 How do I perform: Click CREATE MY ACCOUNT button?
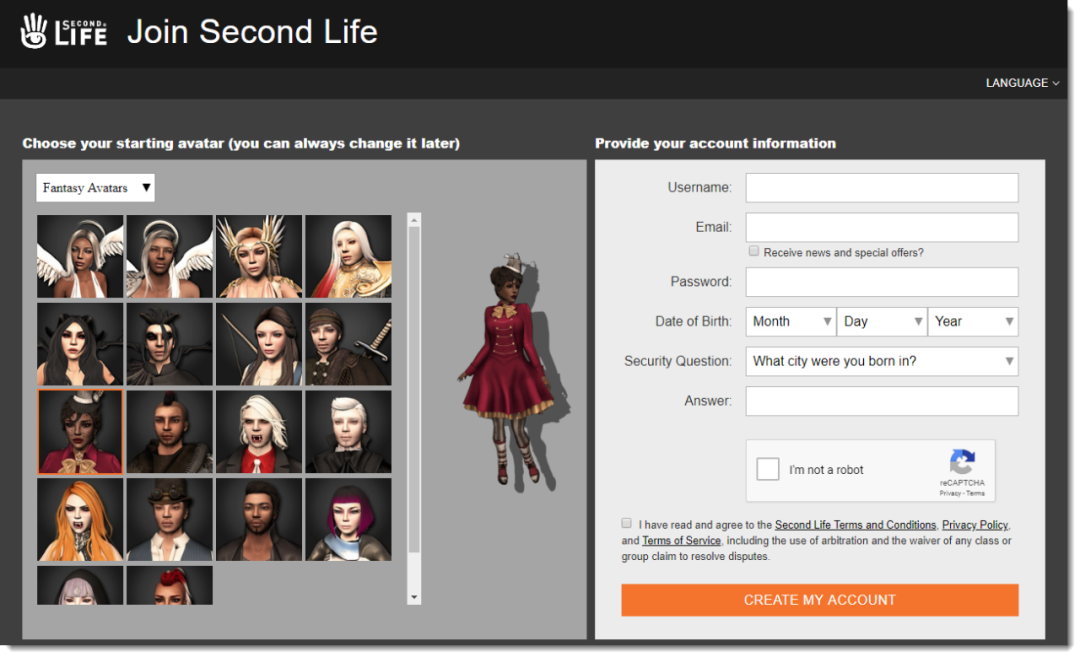point(820,600)
